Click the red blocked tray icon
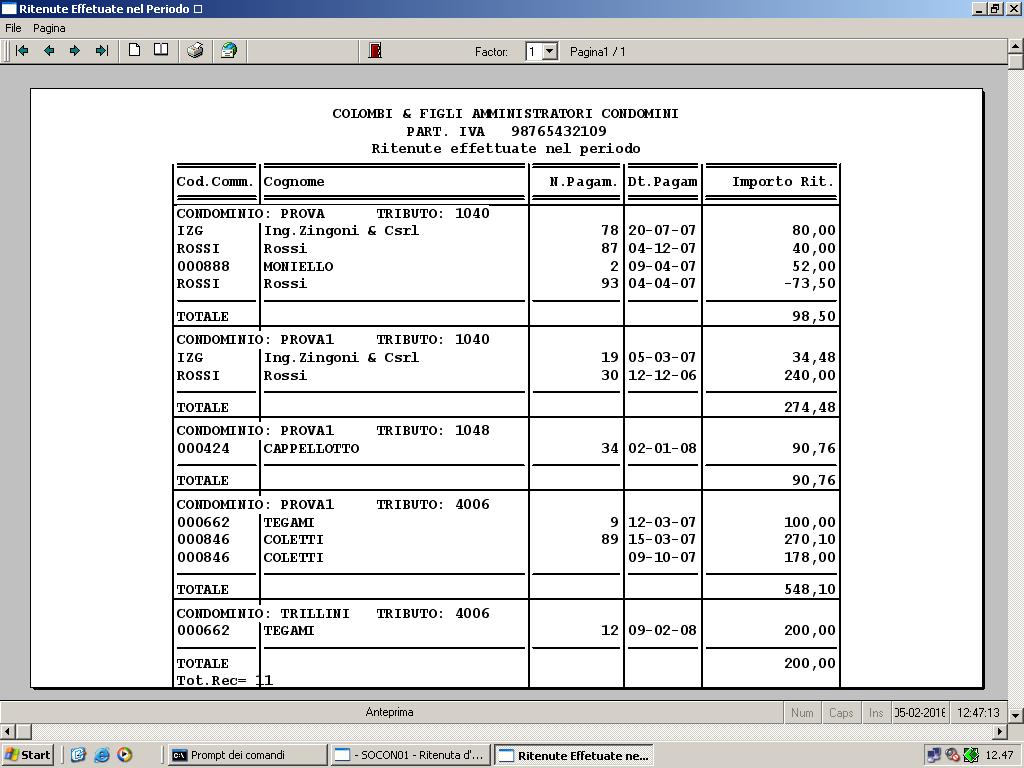Viewport: 1024px width, 768px height. click(x=952, y=755)
